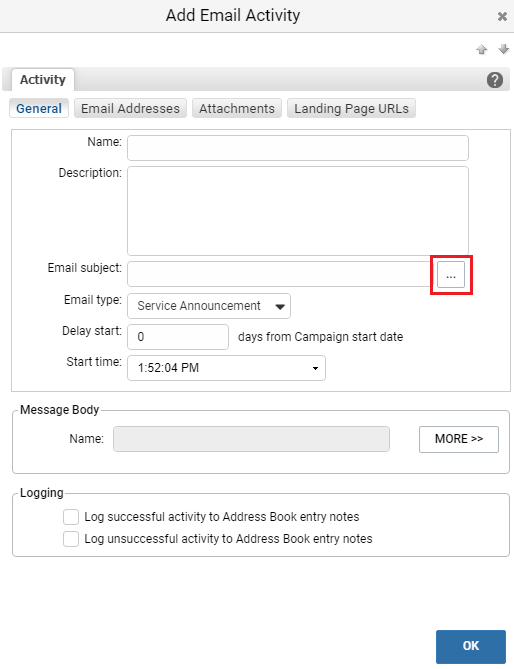Expand the Start time dropdown arrow

coord(315,368)
